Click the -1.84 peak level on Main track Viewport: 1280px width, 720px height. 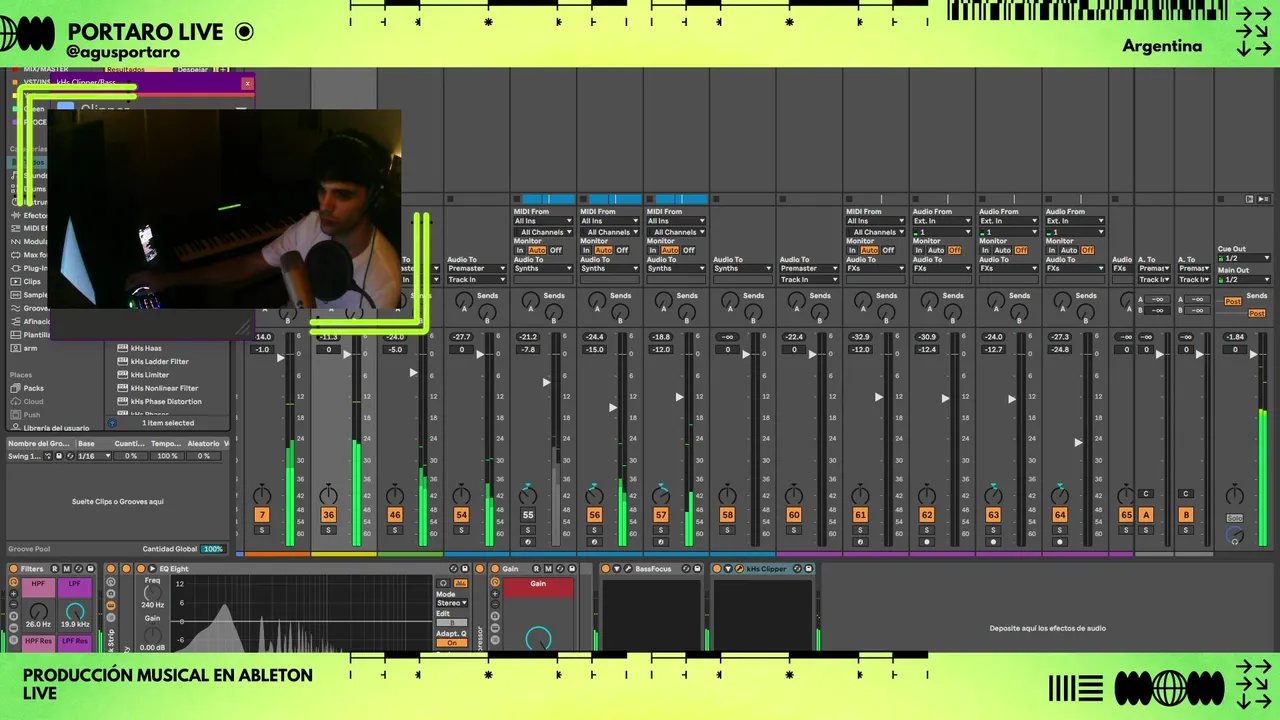point(1235,337)
